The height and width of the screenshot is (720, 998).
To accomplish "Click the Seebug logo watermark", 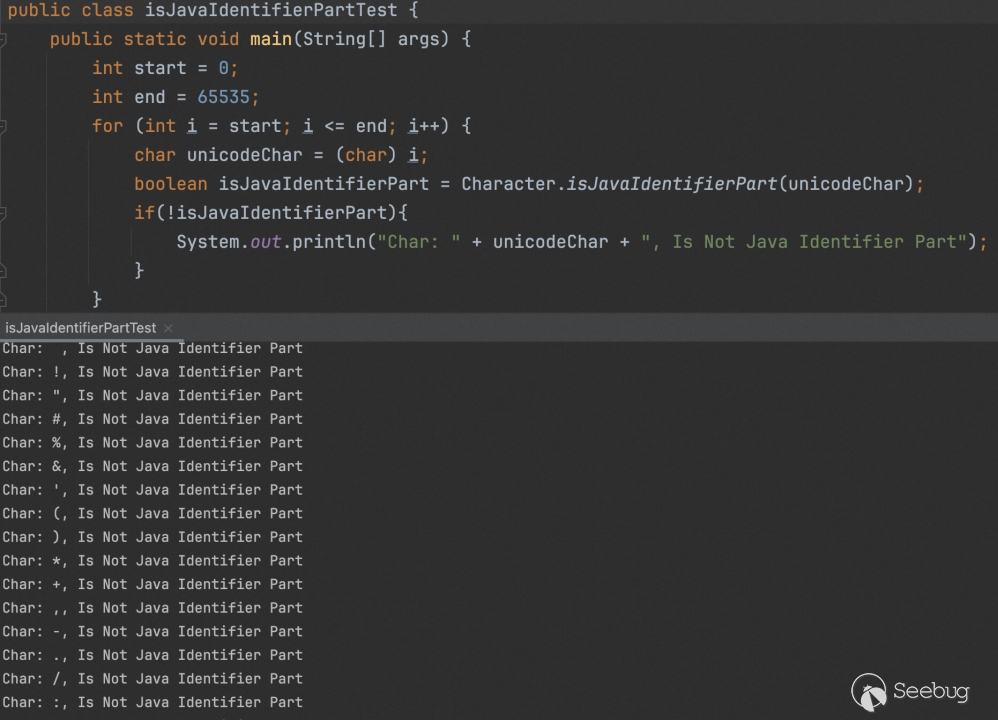I will (909, 691).
